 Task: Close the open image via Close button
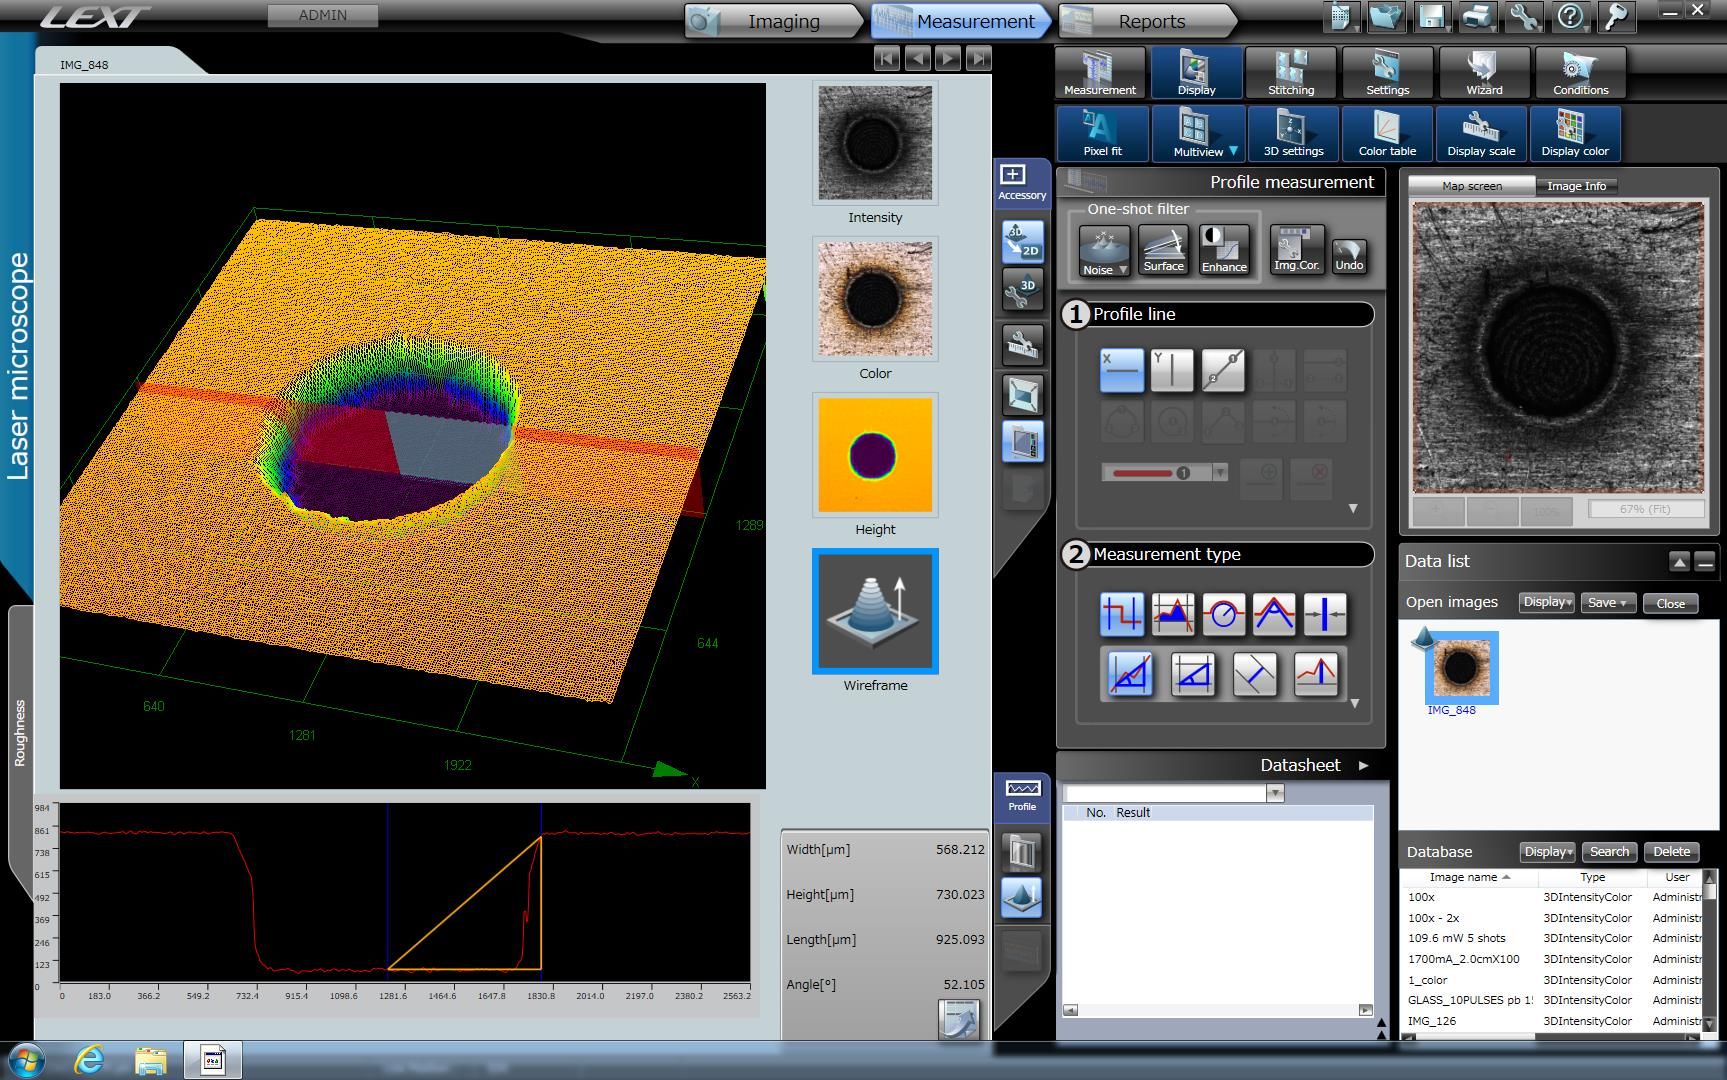point(1670,603)
